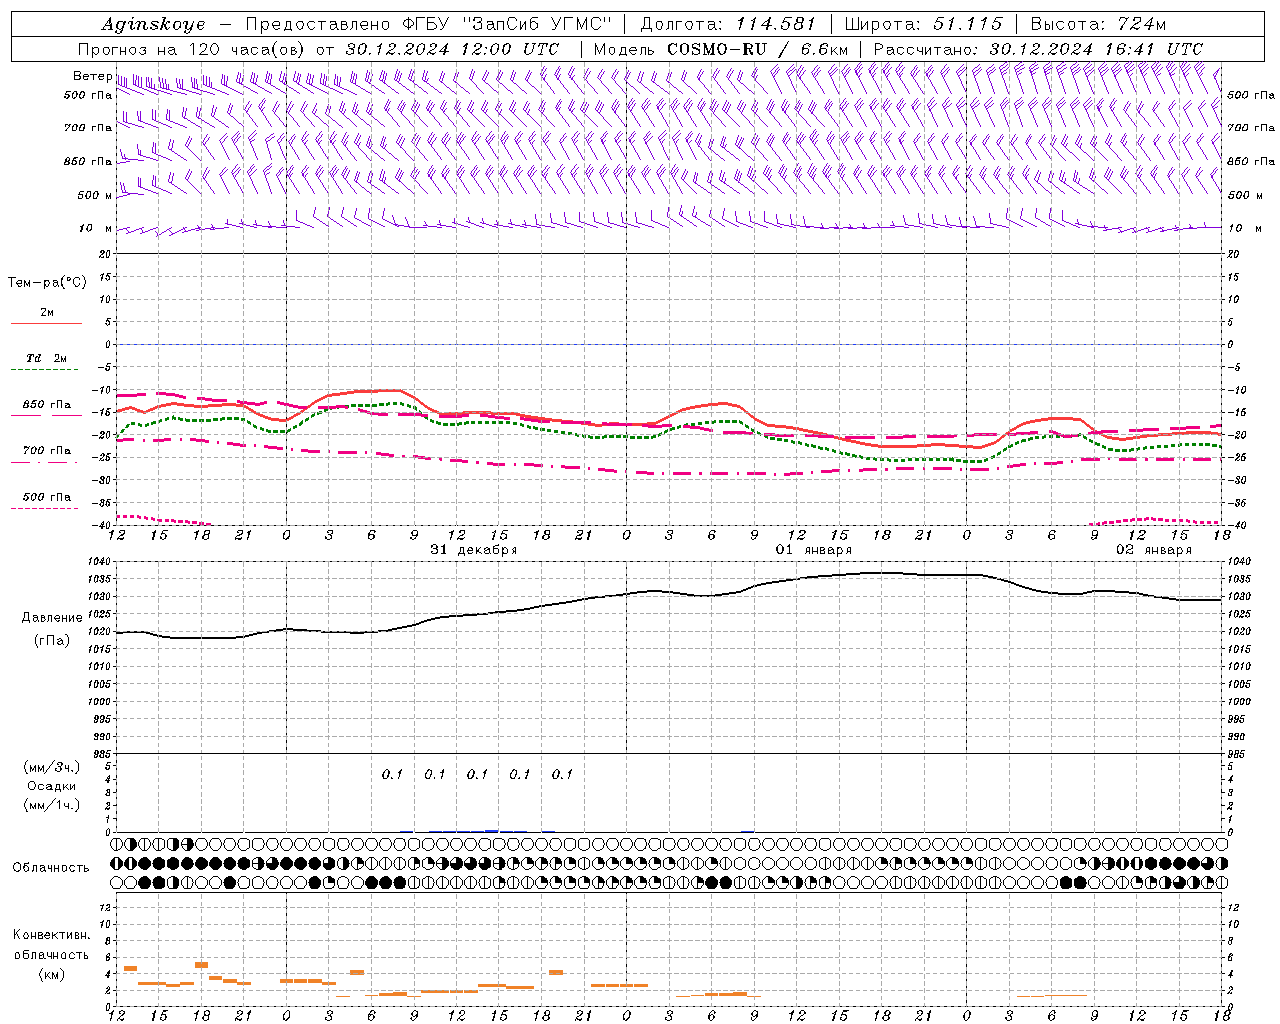The height and width of the screenshot is (1024, 1280).
Task: Click the left '10 м' wind level label
Action: pyautogui.click(x=95, y=228)
